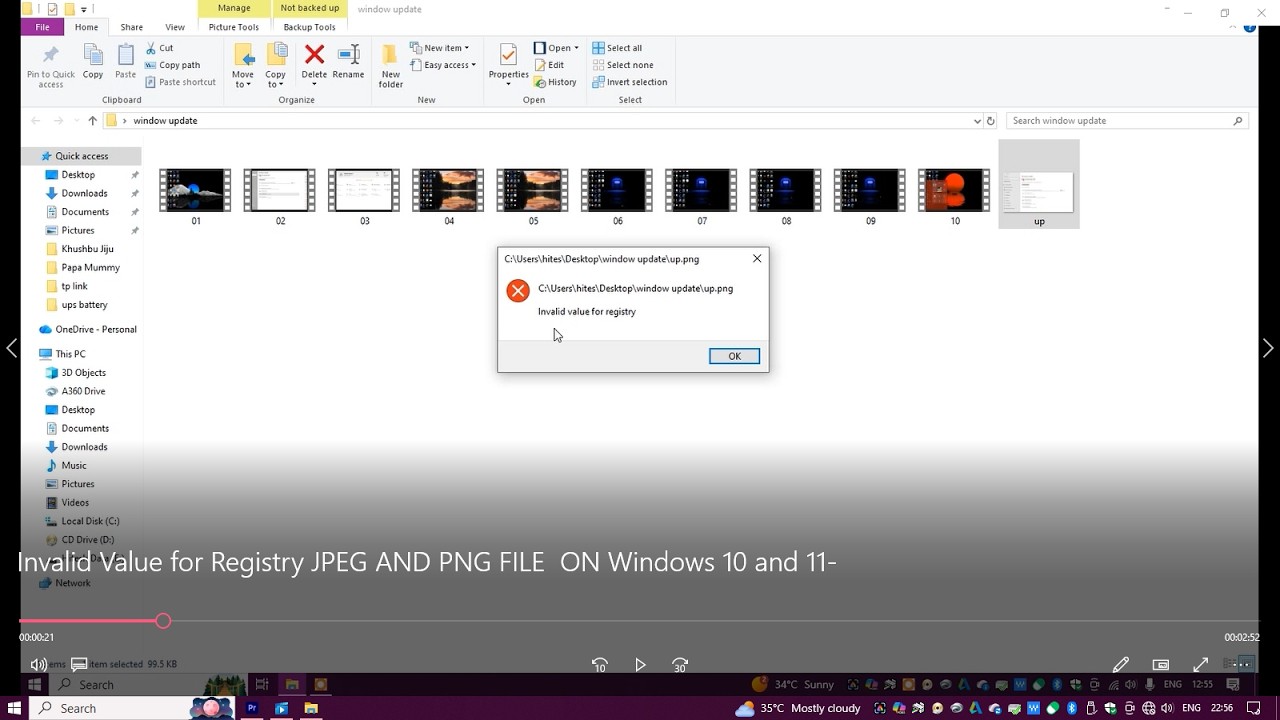Expand the Open dropdown in the ribbon

pos(556,48)
